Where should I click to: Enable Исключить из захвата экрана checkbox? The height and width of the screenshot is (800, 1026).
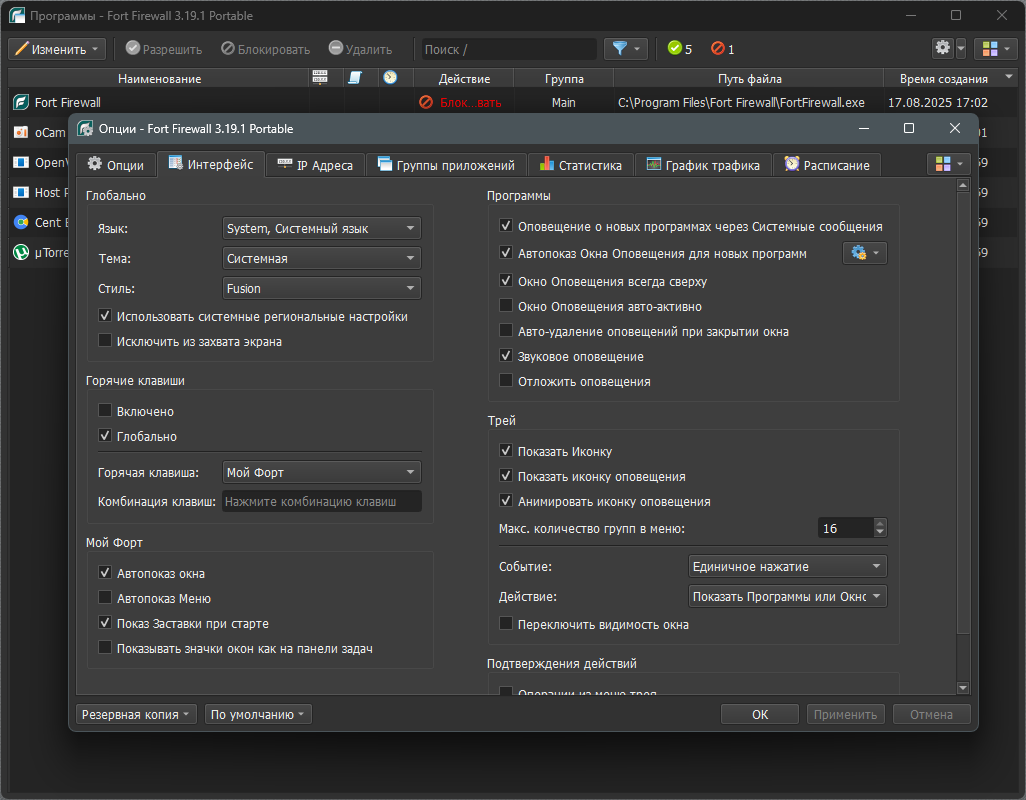click(105, 341)
